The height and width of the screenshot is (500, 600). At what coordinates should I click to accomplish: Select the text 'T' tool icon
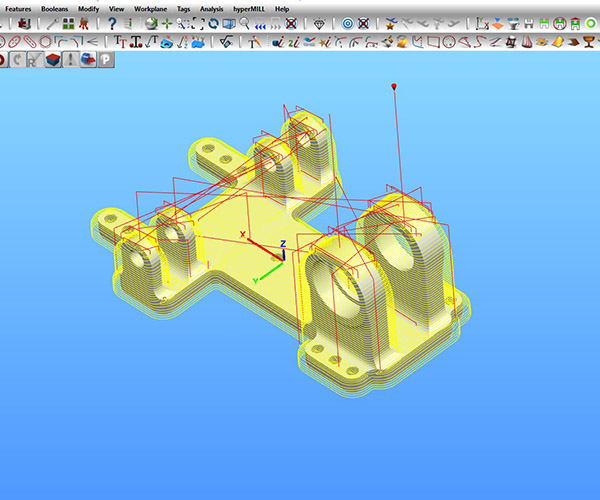[x=120, y=41]
